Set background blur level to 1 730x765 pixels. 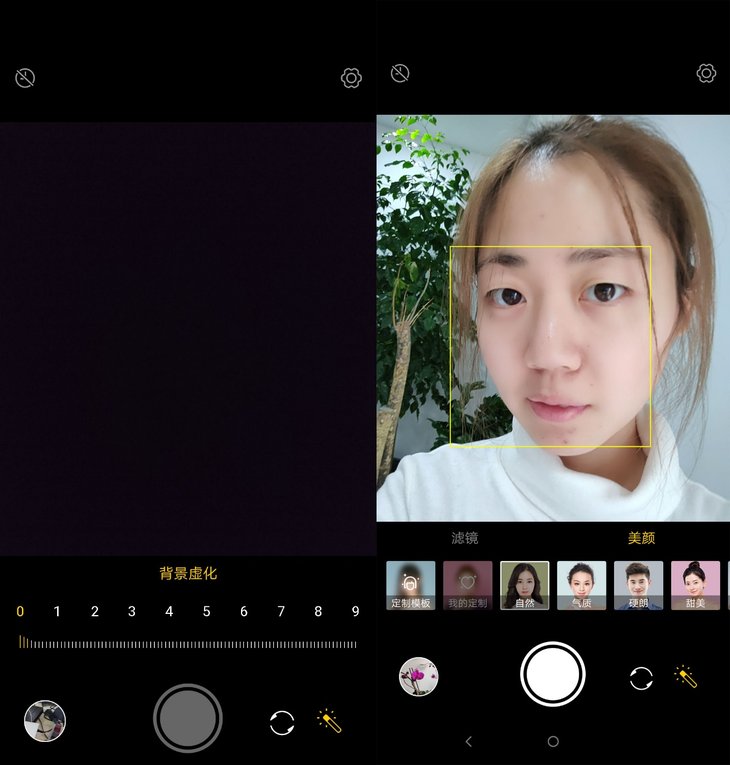tap(57, 611)
